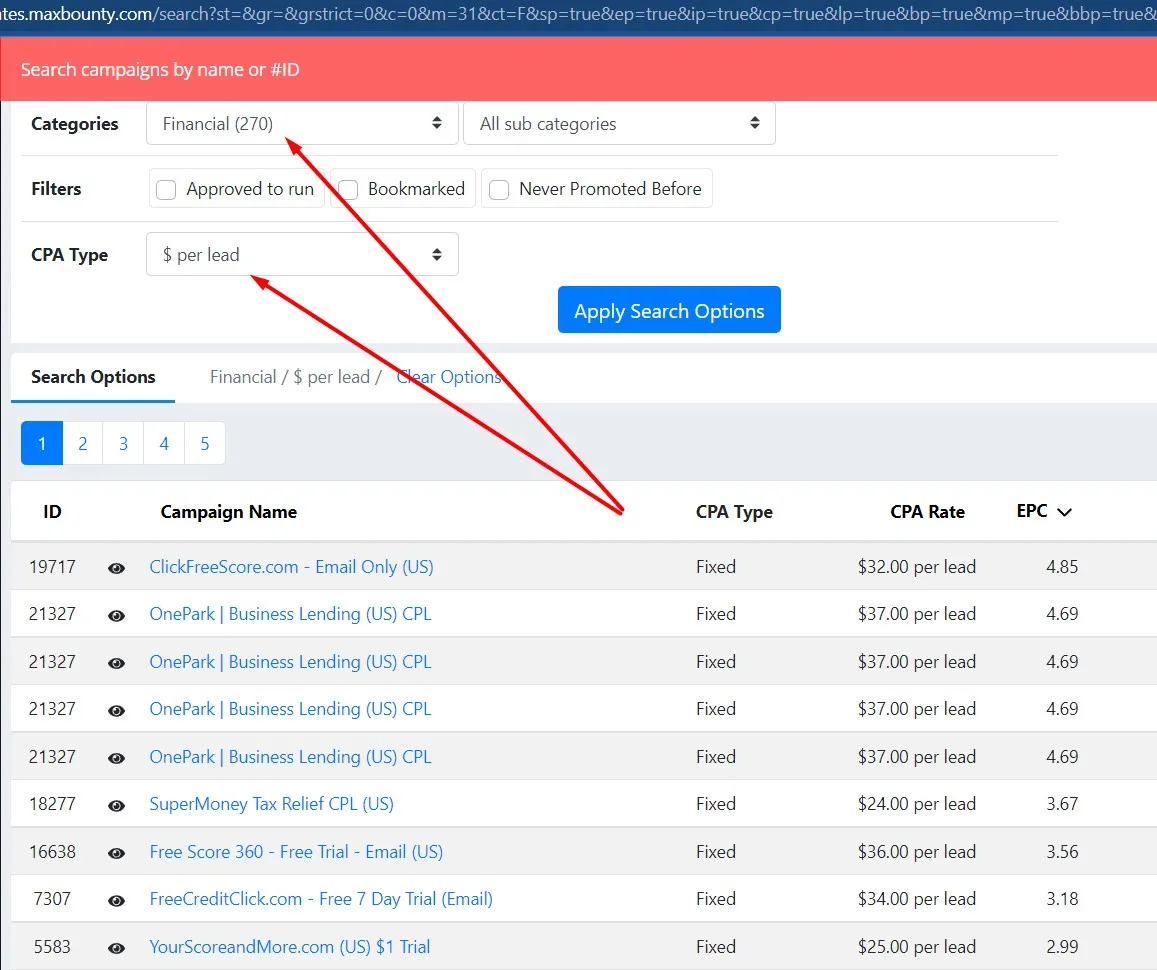
Task: Select campaign ID 16638 cell
Action: [x=52, y=852]
